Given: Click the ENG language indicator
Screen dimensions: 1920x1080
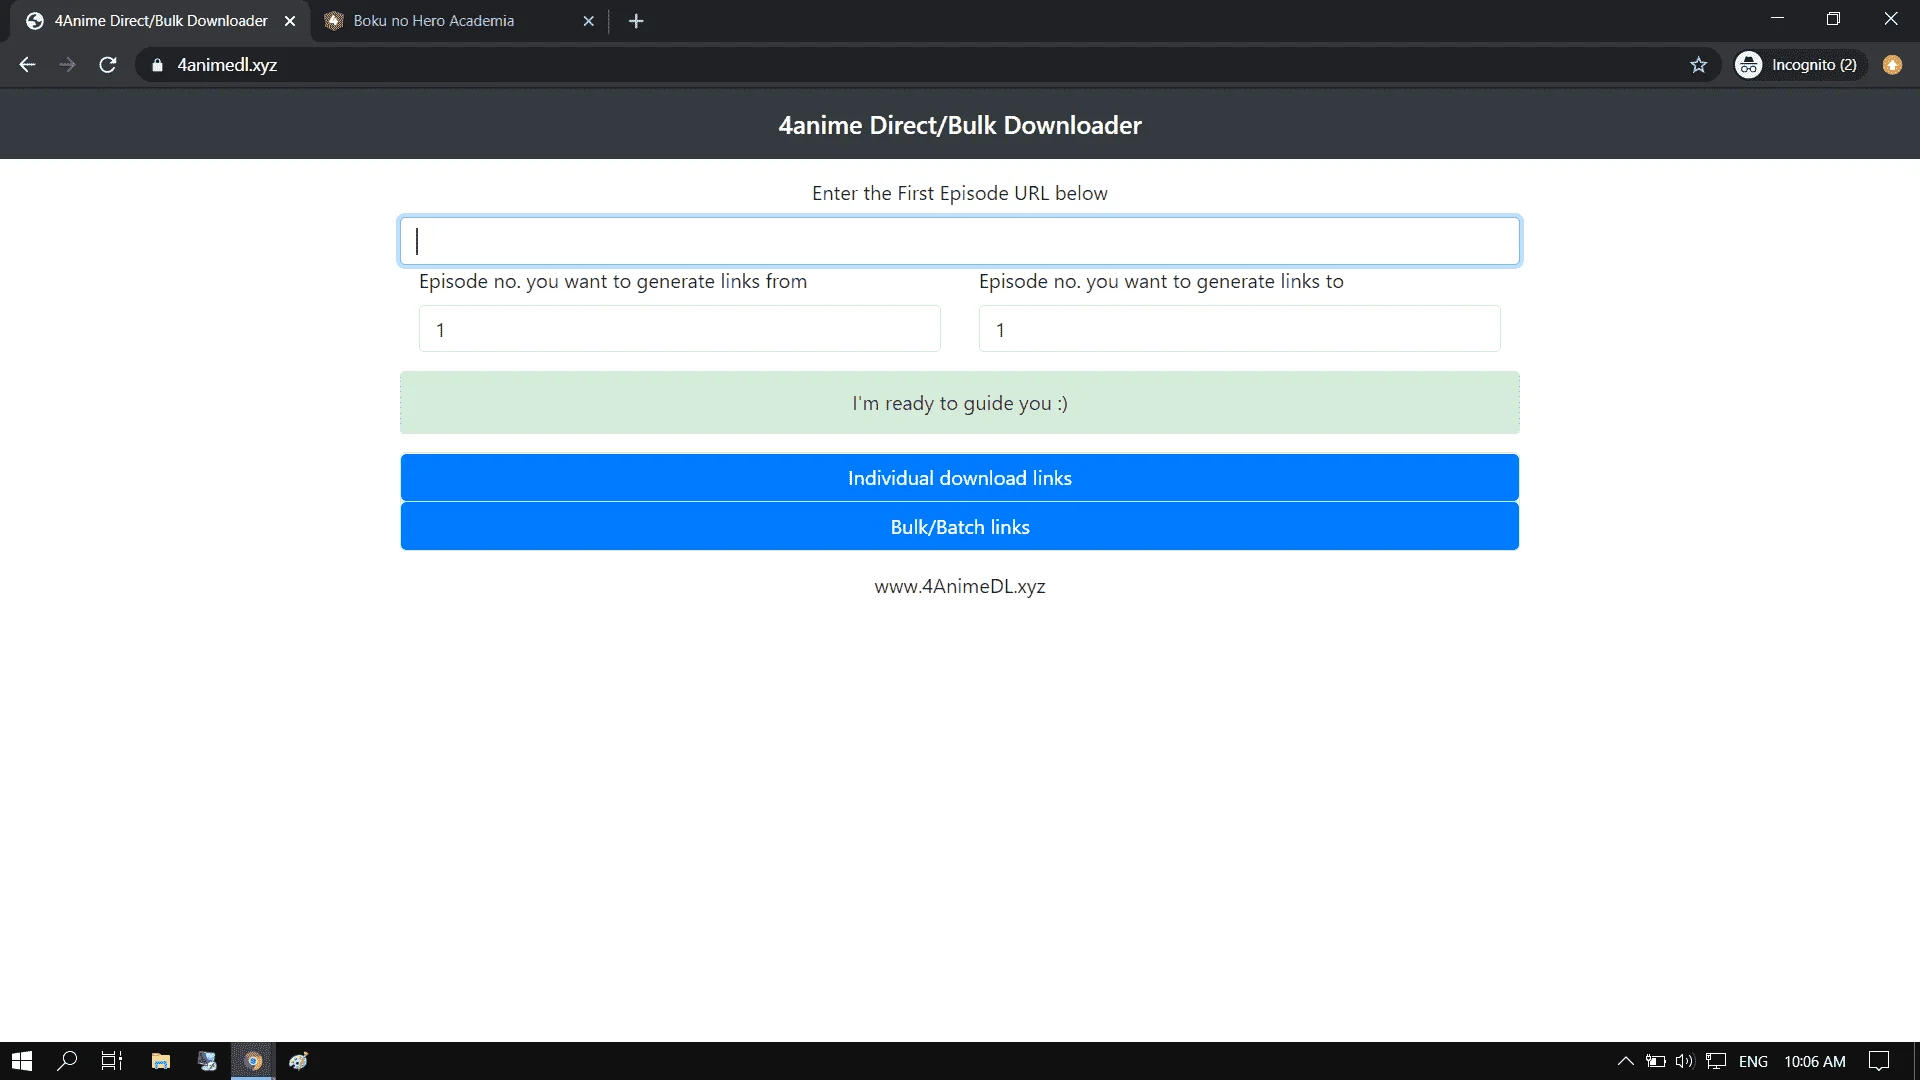Looking at the screenshot, I should (1753, 1061).
